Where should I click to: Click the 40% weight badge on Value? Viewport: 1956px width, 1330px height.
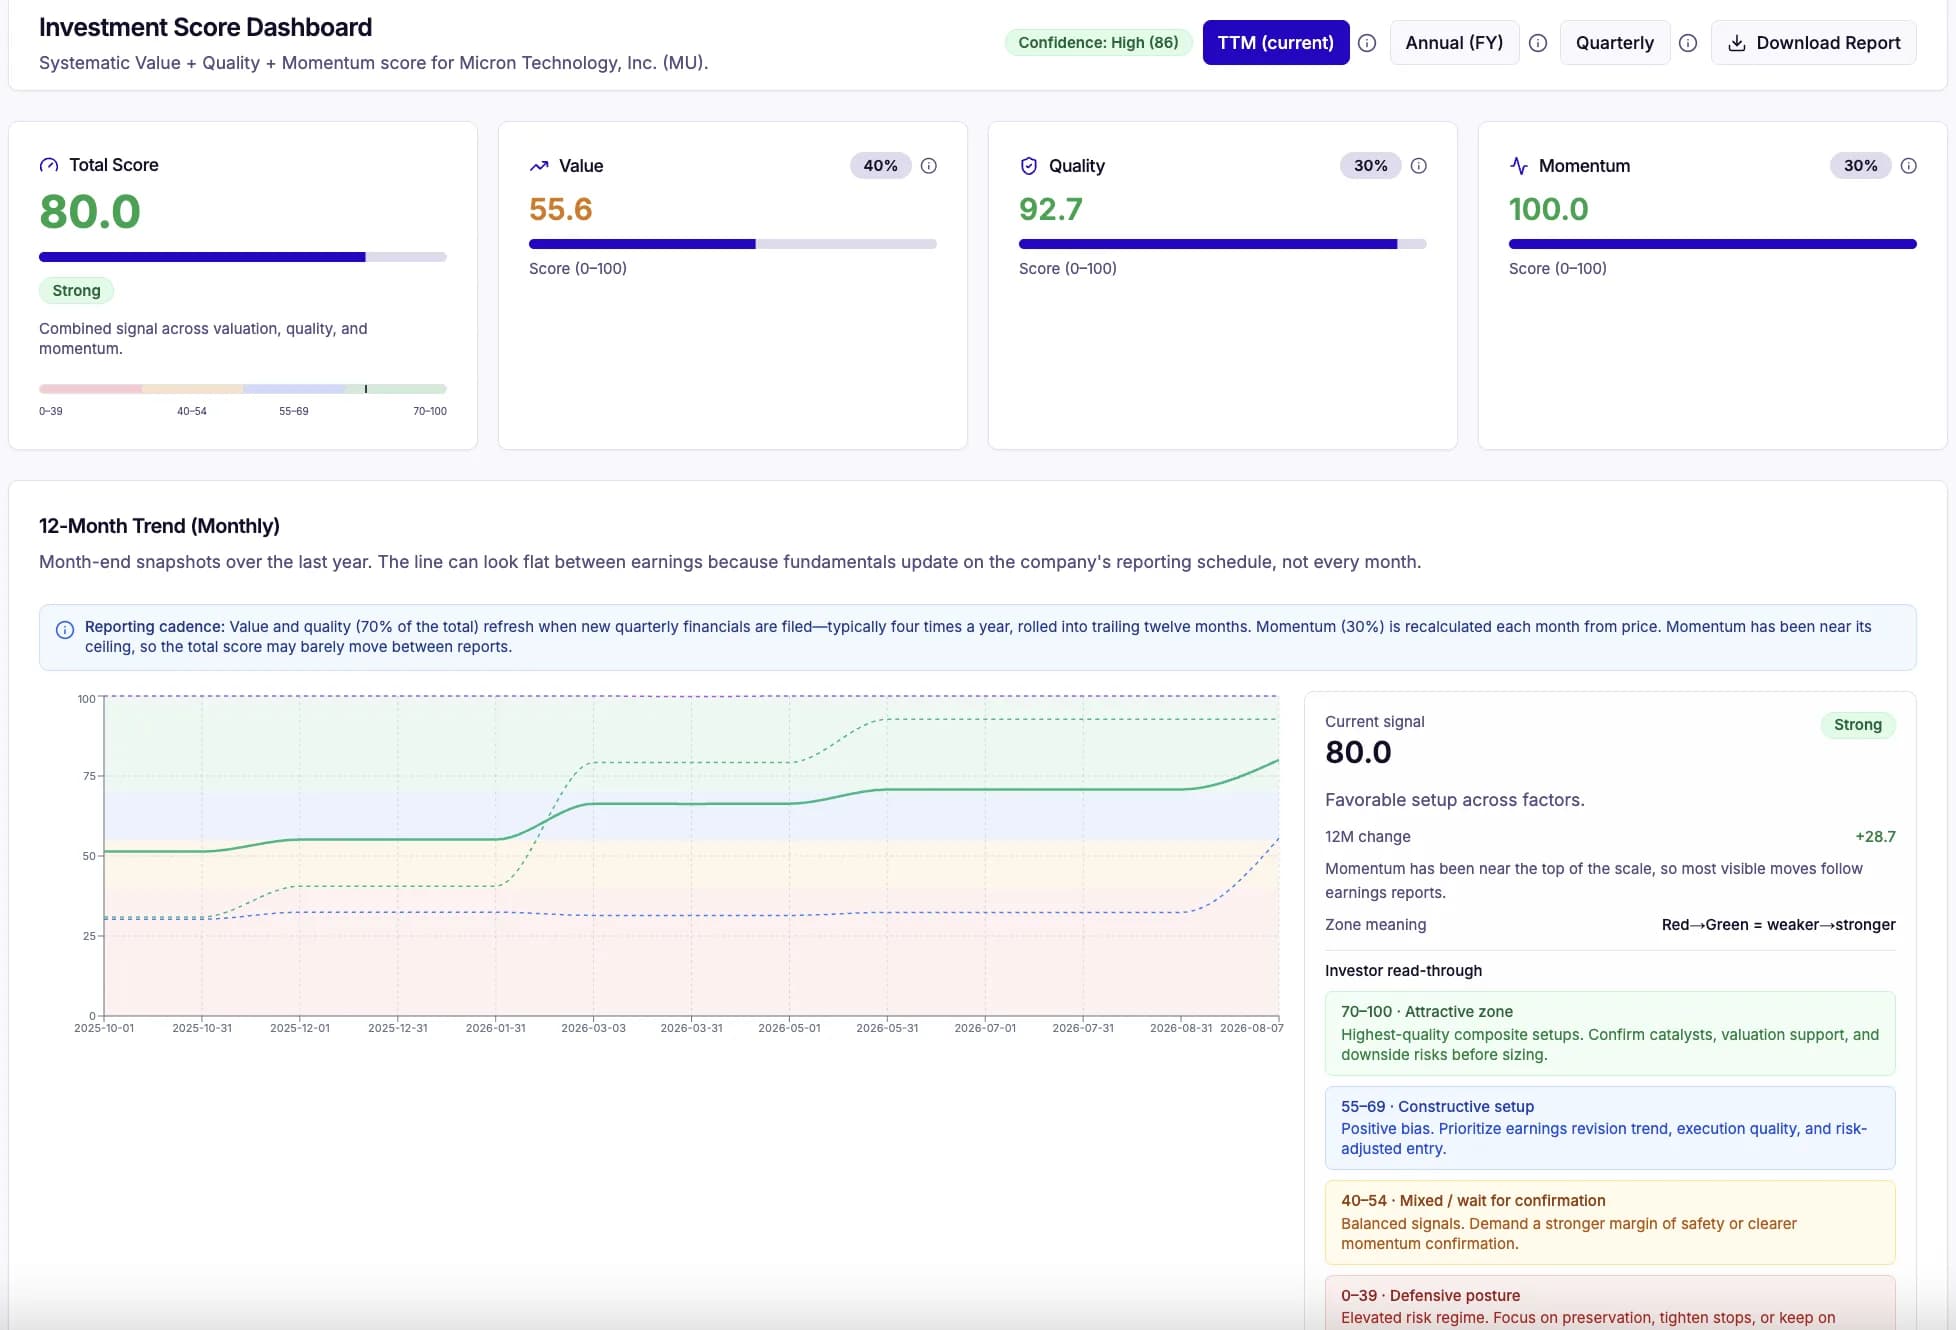point(880,166)
